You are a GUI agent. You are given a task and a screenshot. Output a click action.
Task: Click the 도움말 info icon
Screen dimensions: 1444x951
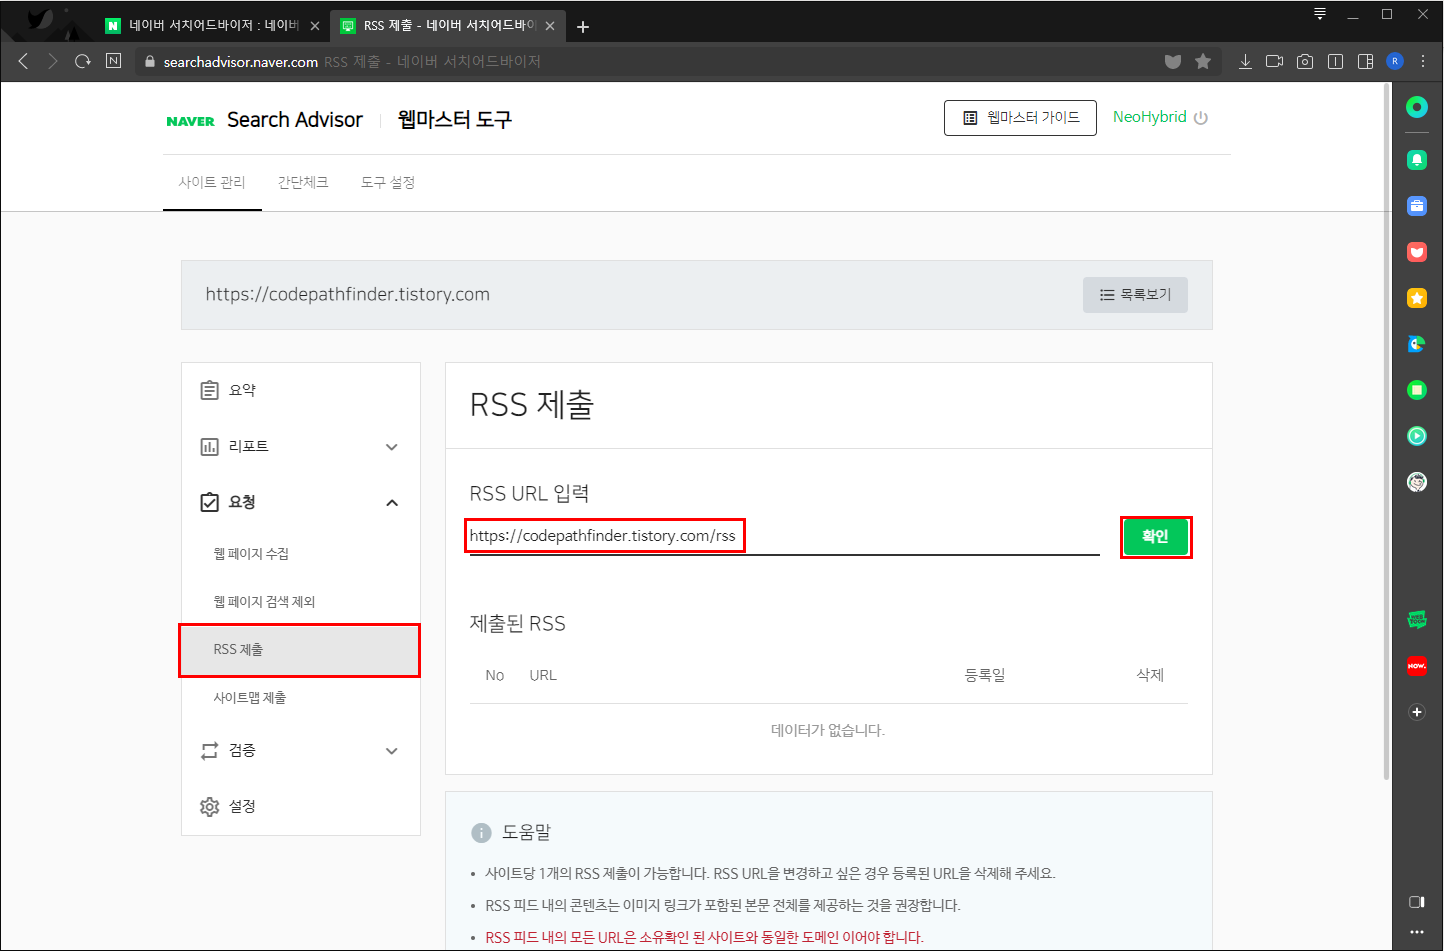pyautogui.click(x=481, y=833)
